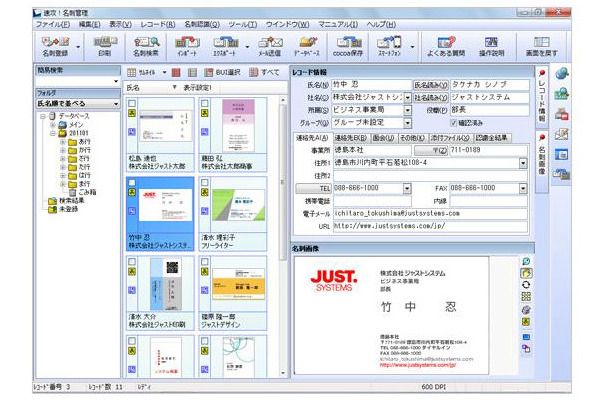Click the BUI選択 button
The width and height of the screenshot is (610, 400).
coord(223,72)
